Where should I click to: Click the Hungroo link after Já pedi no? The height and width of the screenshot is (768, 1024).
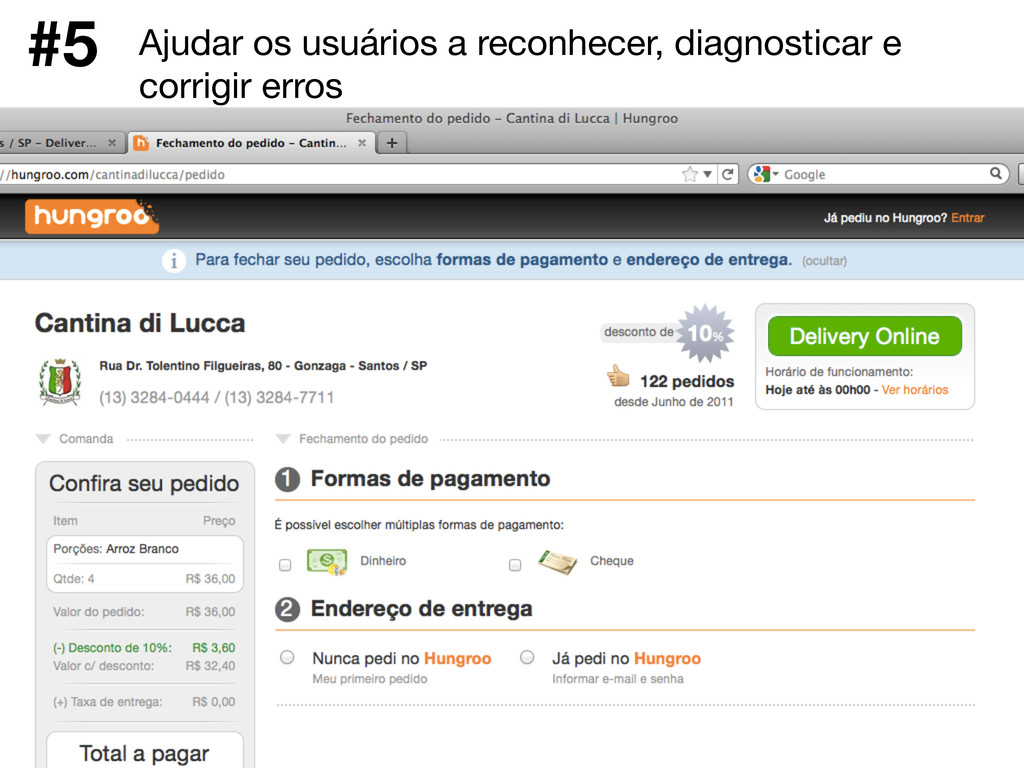click(667, 658)
